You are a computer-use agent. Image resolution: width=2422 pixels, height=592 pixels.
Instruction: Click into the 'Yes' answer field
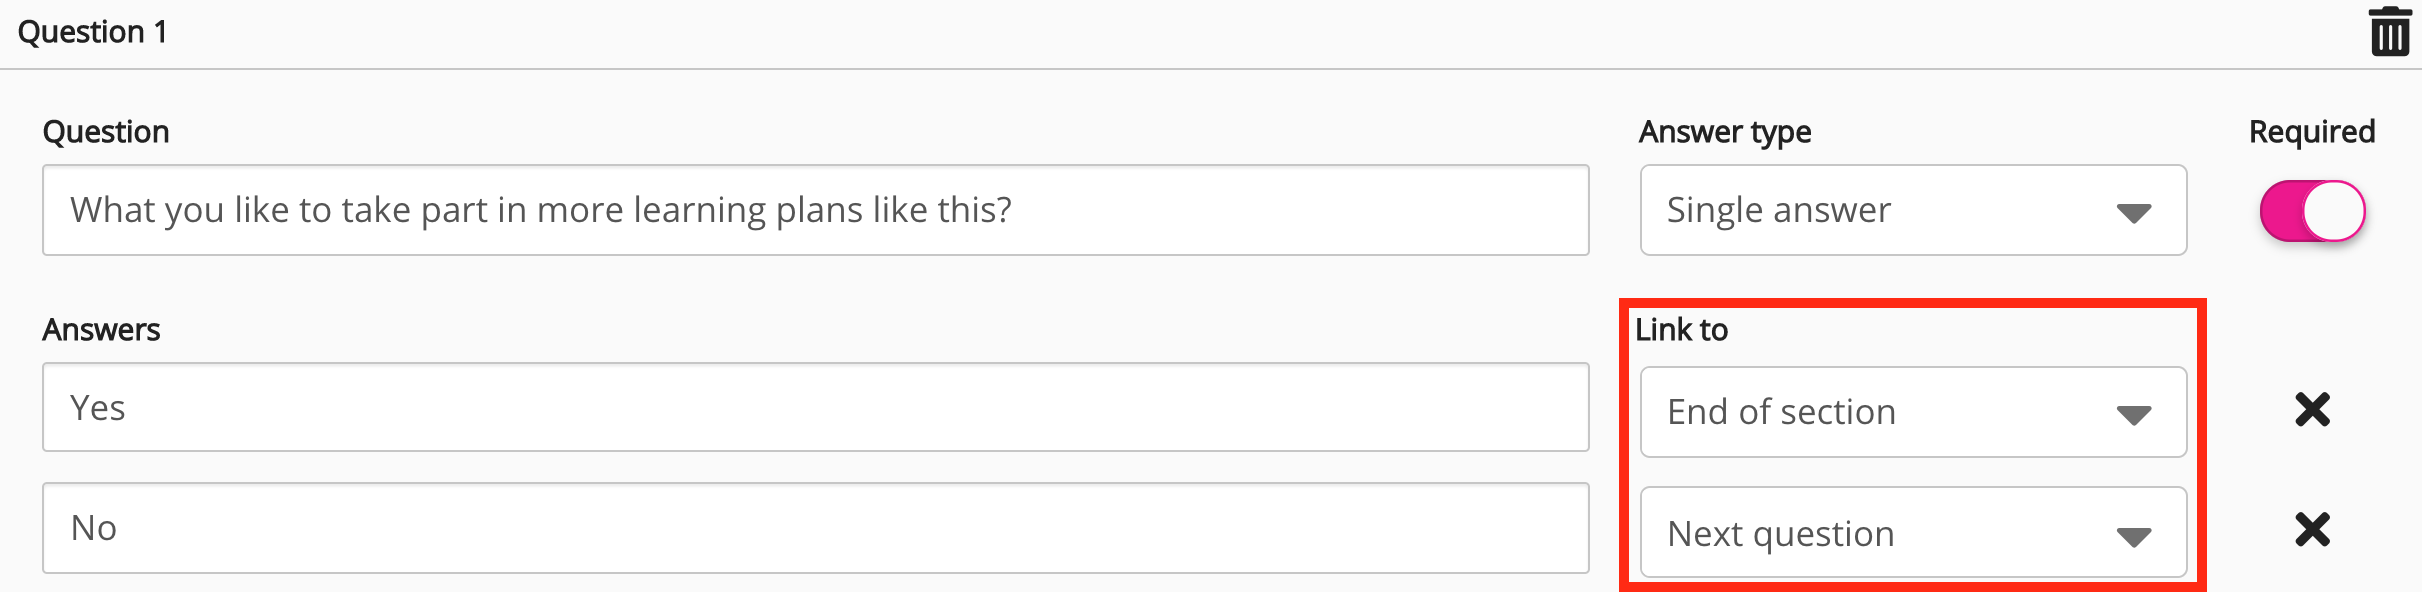point(815,407)
